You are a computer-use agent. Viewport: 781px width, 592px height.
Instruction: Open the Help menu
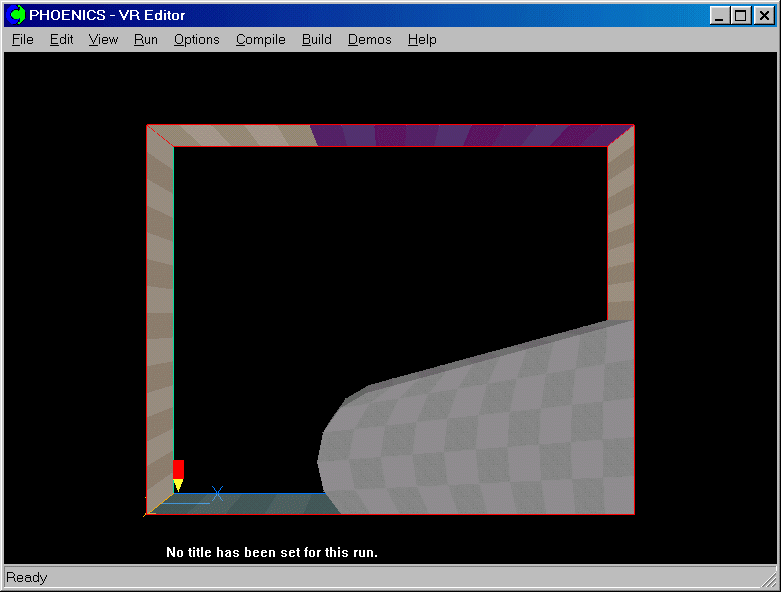point(422,40)
